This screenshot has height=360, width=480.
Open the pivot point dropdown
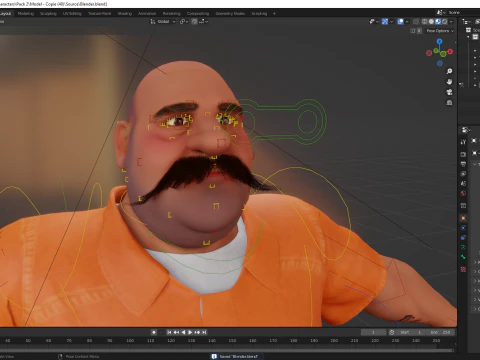[x=184, y=22]
